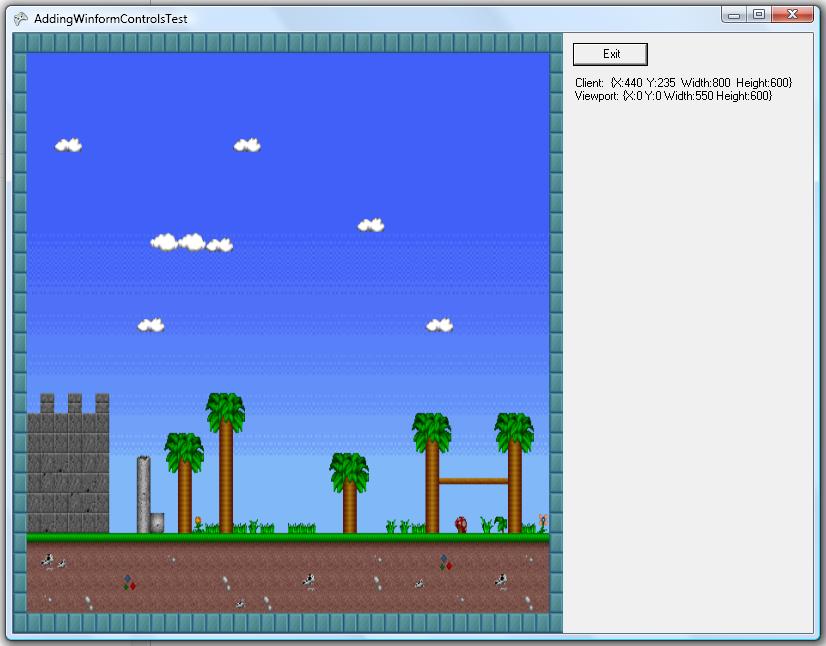Click the AddingWinformControlsTest title text
The height and width of the screenshot is (646, 826).
click(111, 19)
